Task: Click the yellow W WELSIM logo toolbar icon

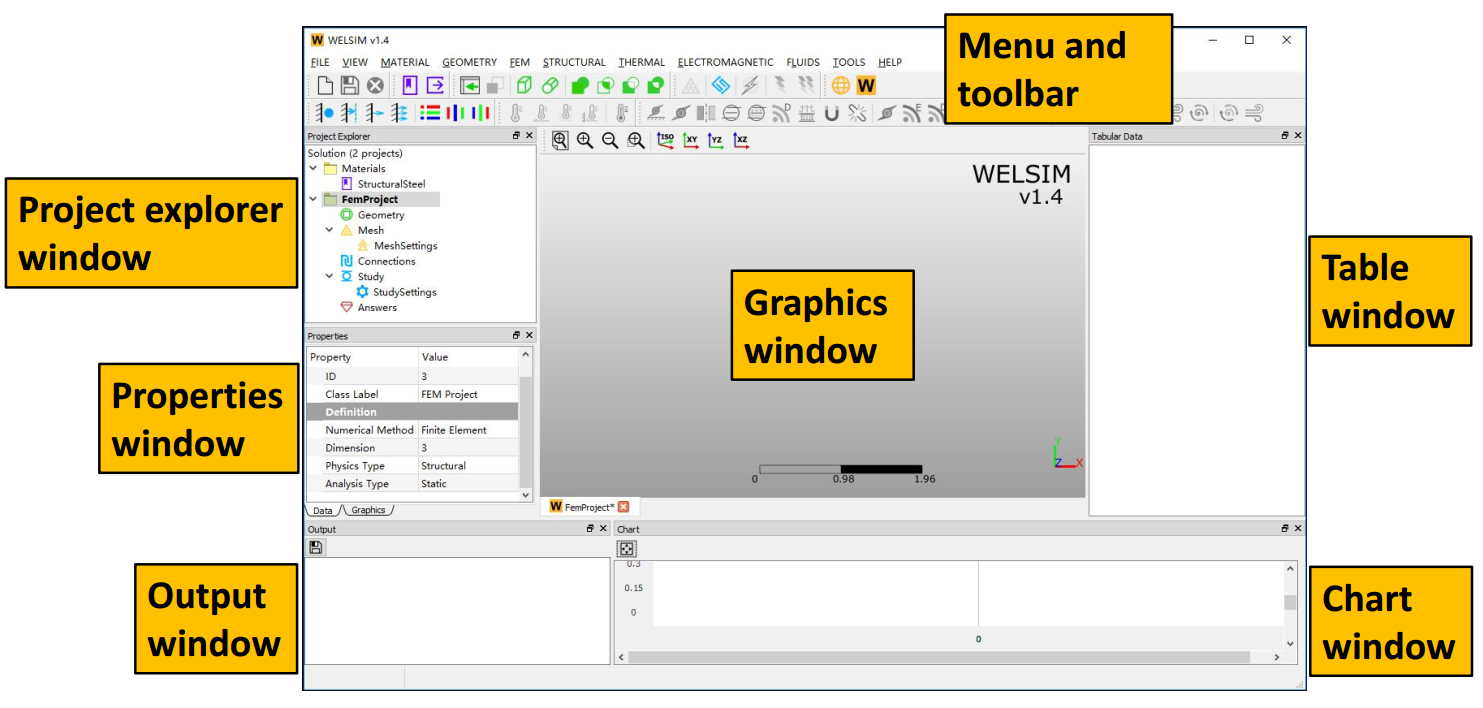Action: point(866,86)
